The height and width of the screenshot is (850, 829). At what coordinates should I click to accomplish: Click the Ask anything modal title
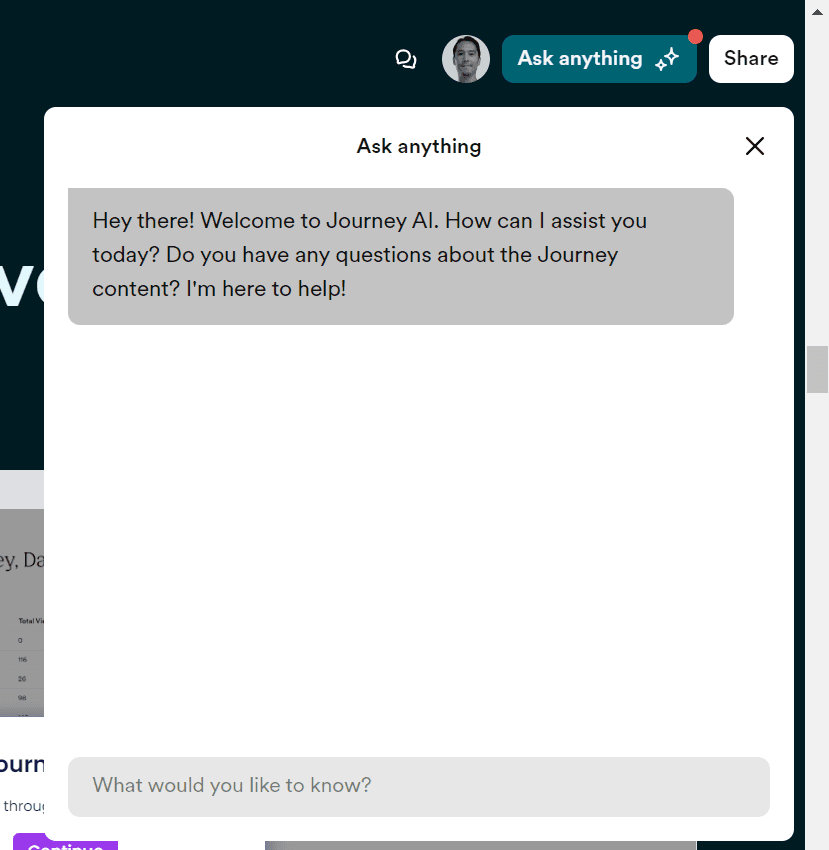tap(418, 146)
